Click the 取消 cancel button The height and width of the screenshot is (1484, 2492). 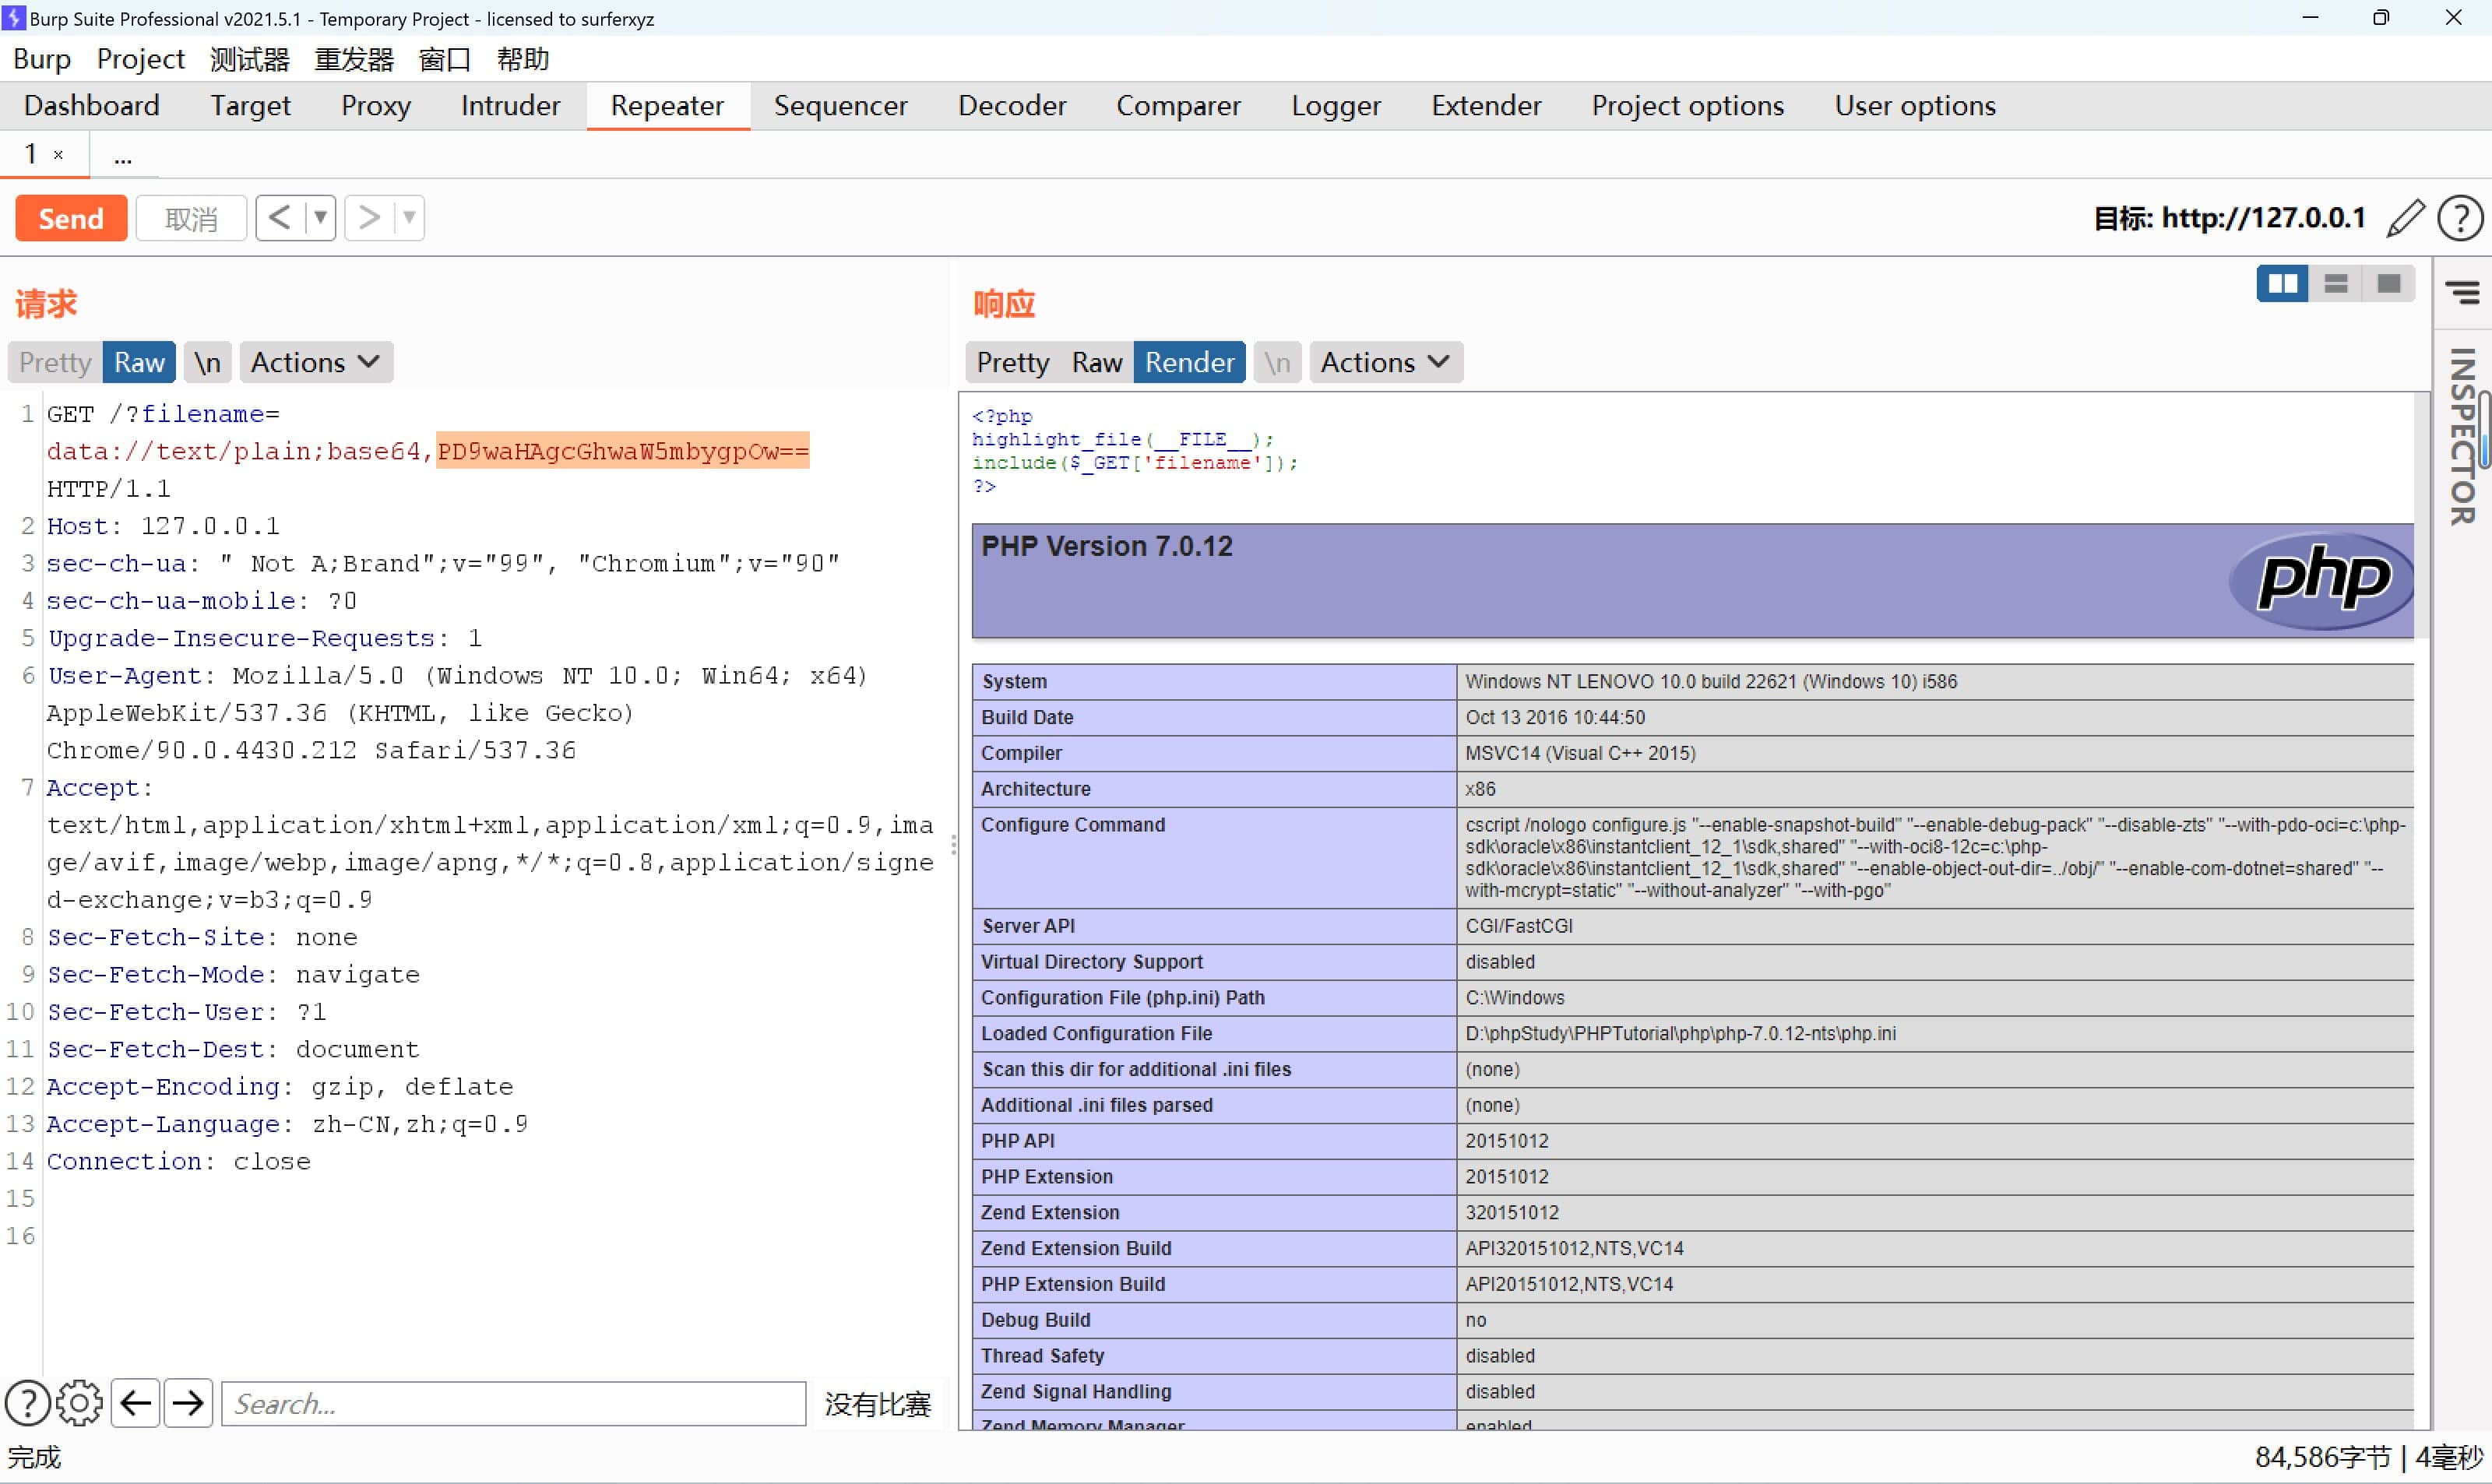click(x=191, y=218)
